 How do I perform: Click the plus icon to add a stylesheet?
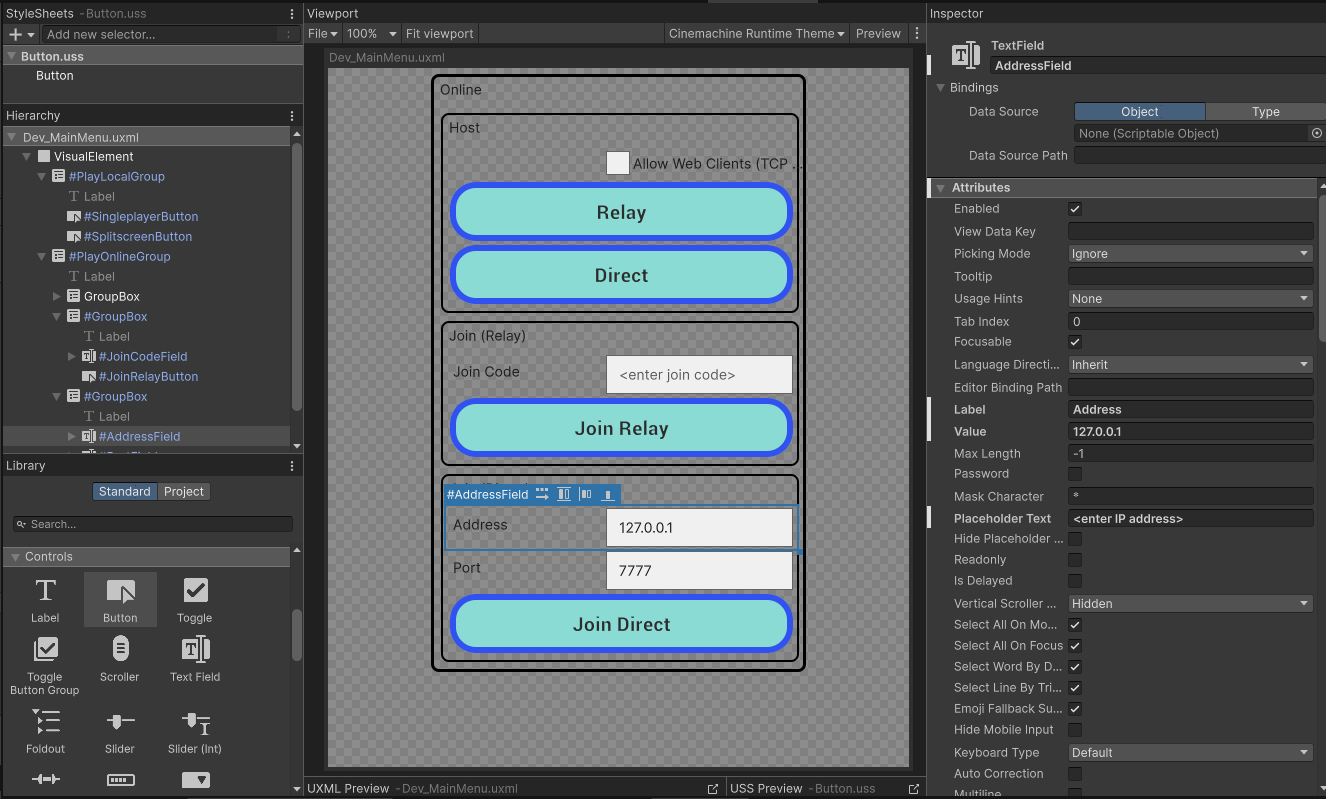(15, 34)
